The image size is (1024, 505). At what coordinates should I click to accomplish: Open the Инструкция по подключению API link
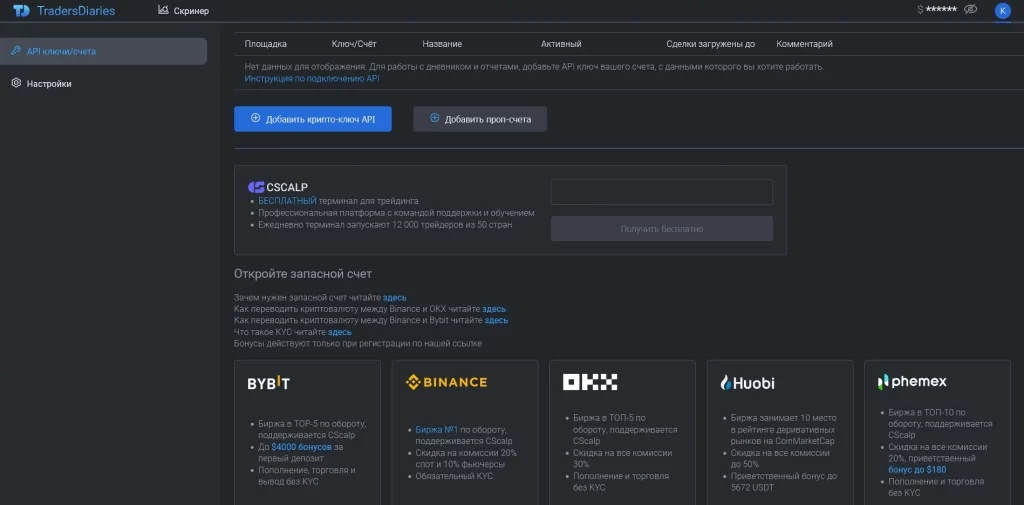click(312, 78)
